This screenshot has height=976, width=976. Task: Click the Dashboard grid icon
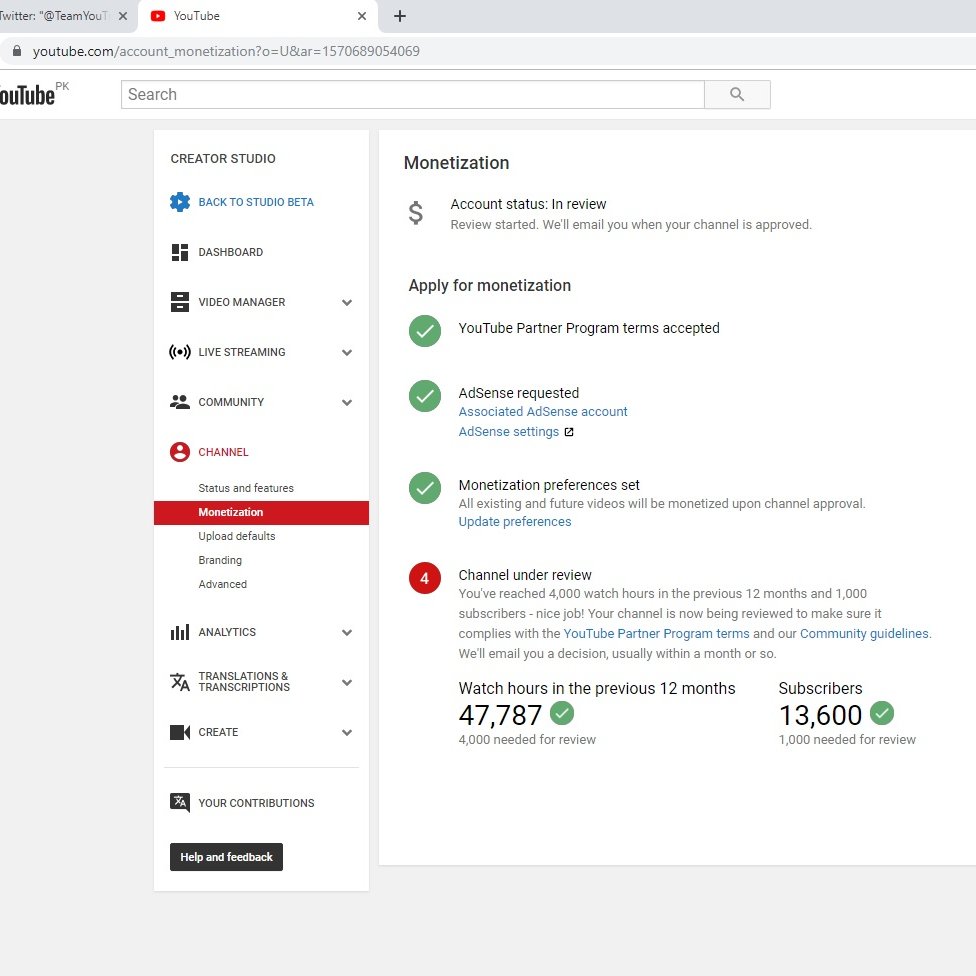180,252
